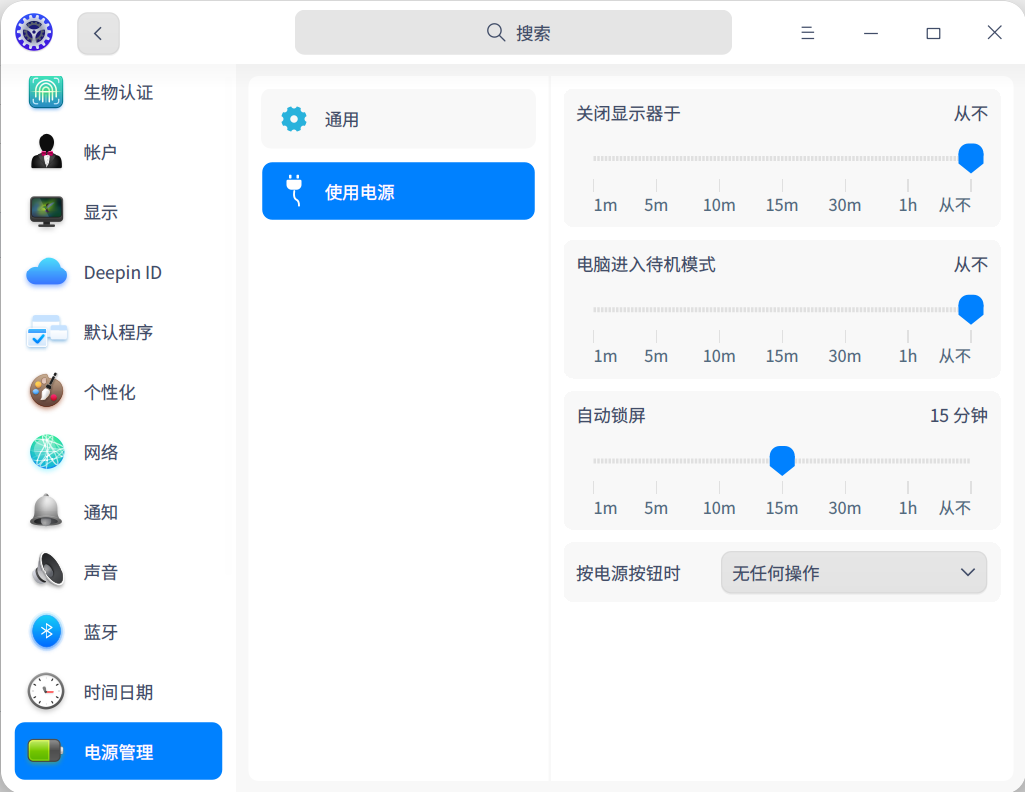1025x792 pixels.
Task: Expand the power button action dropdown
Action: [x=853, y=573]
